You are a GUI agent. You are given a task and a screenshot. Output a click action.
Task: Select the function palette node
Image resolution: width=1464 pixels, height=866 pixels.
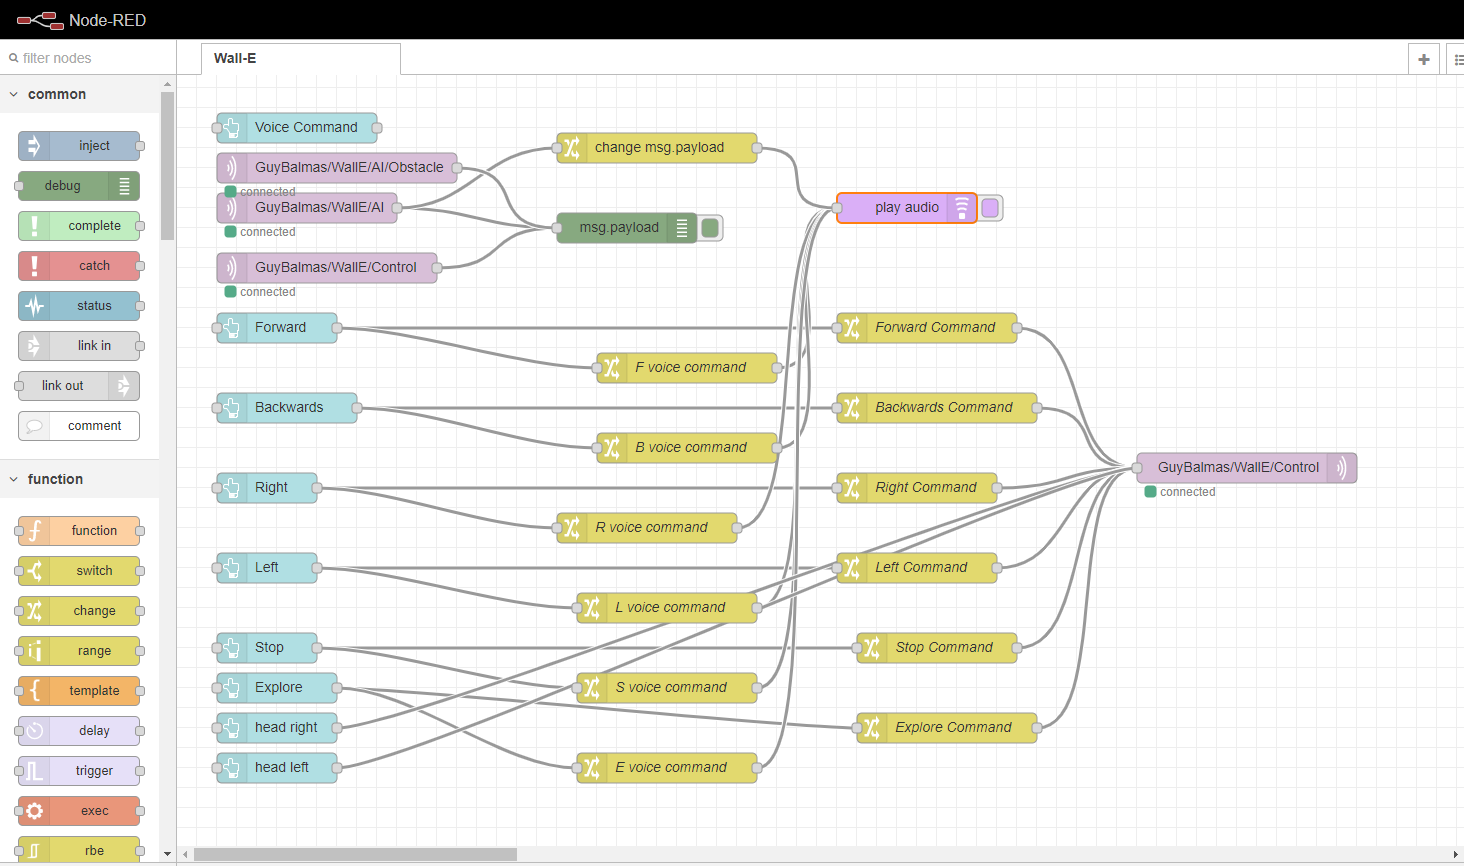[79, 531]
